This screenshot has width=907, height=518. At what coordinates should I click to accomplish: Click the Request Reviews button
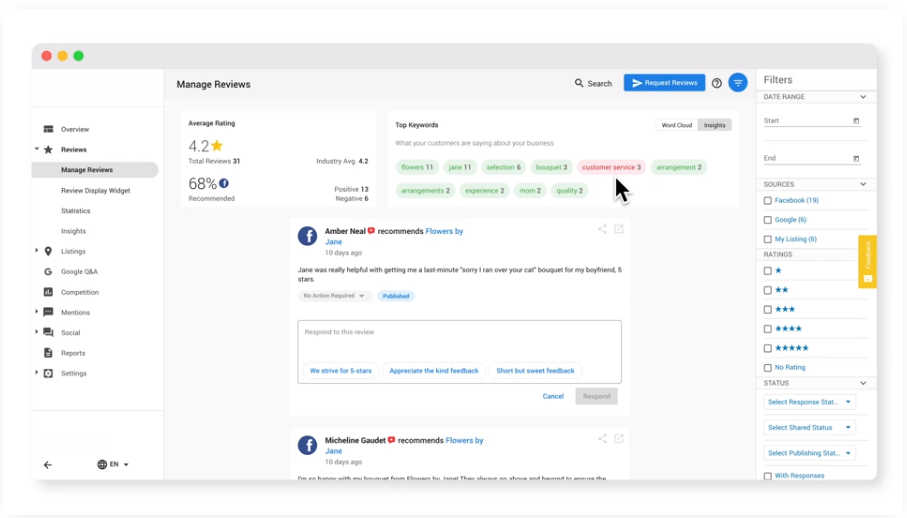click(664, 83)
